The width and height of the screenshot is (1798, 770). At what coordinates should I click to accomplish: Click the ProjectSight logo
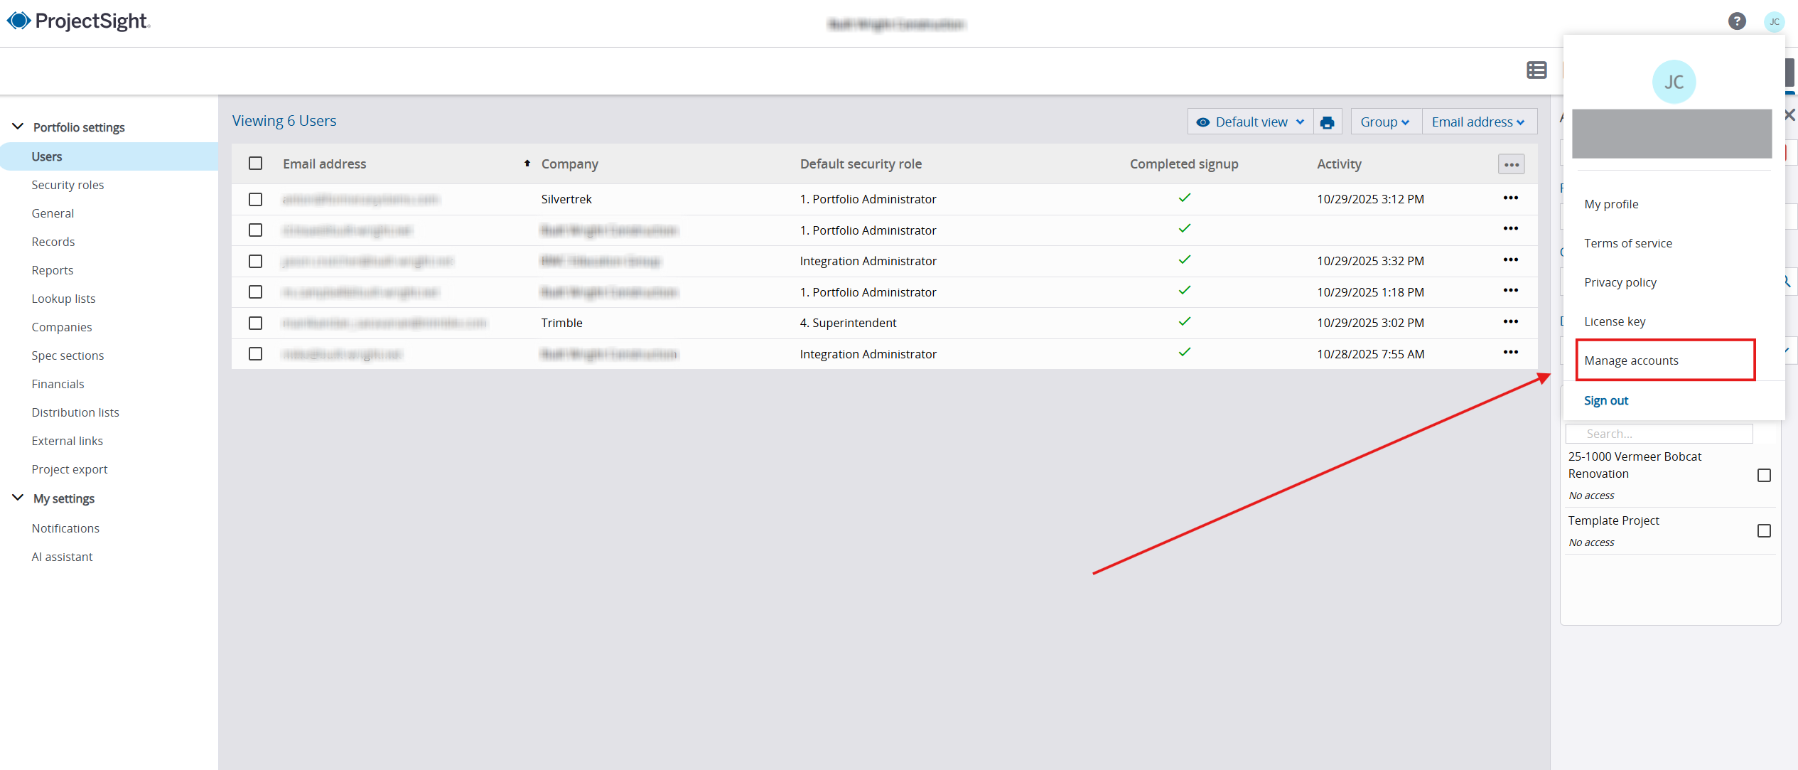point(78,21)
